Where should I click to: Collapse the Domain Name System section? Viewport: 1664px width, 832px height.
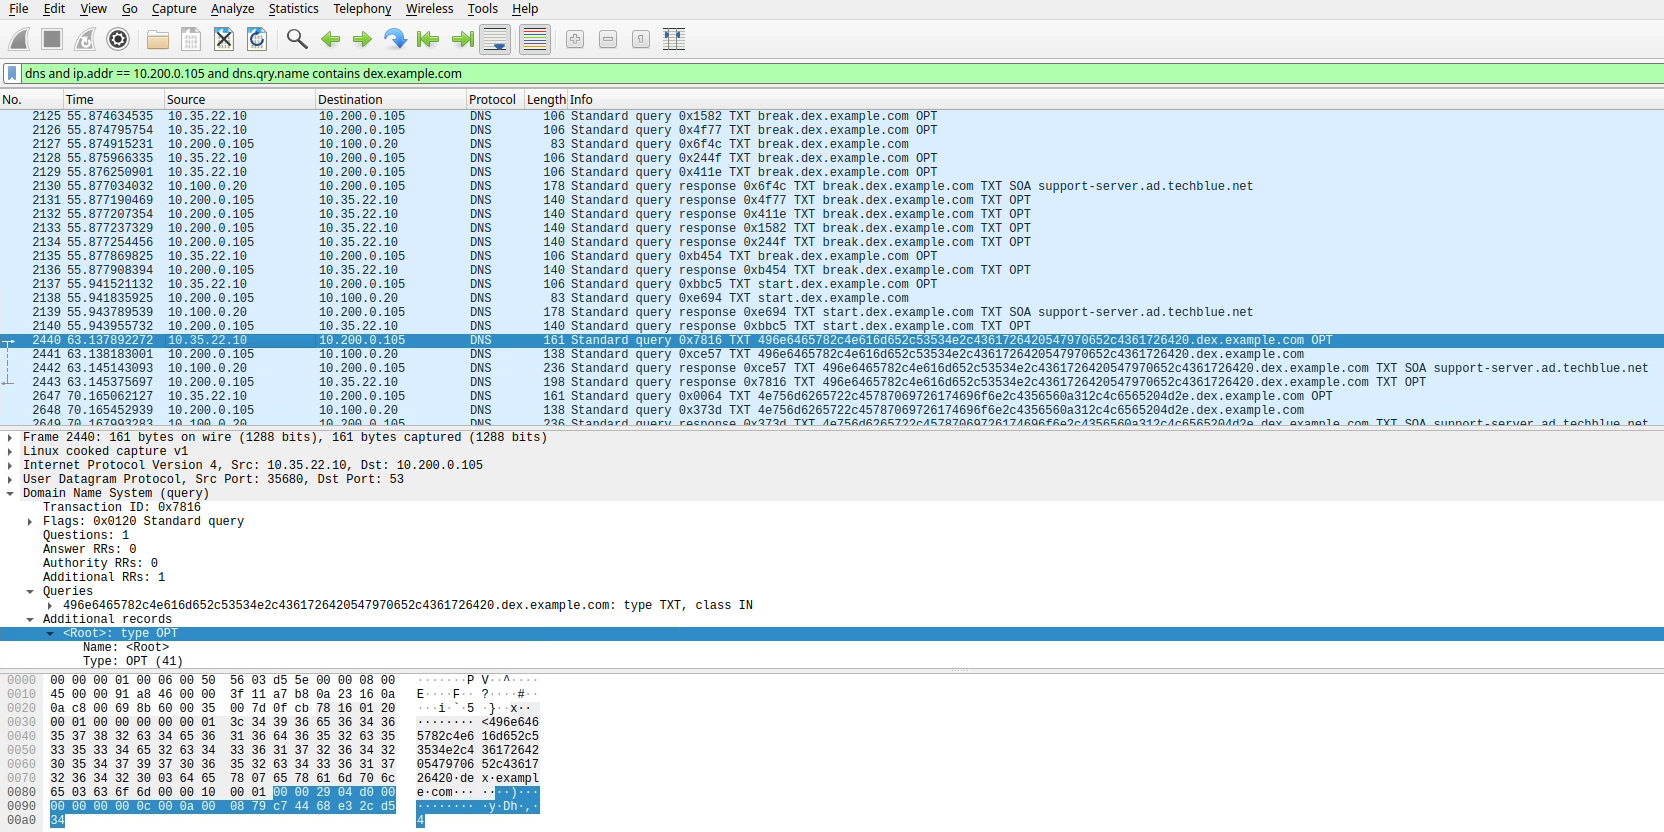[10, 493]
